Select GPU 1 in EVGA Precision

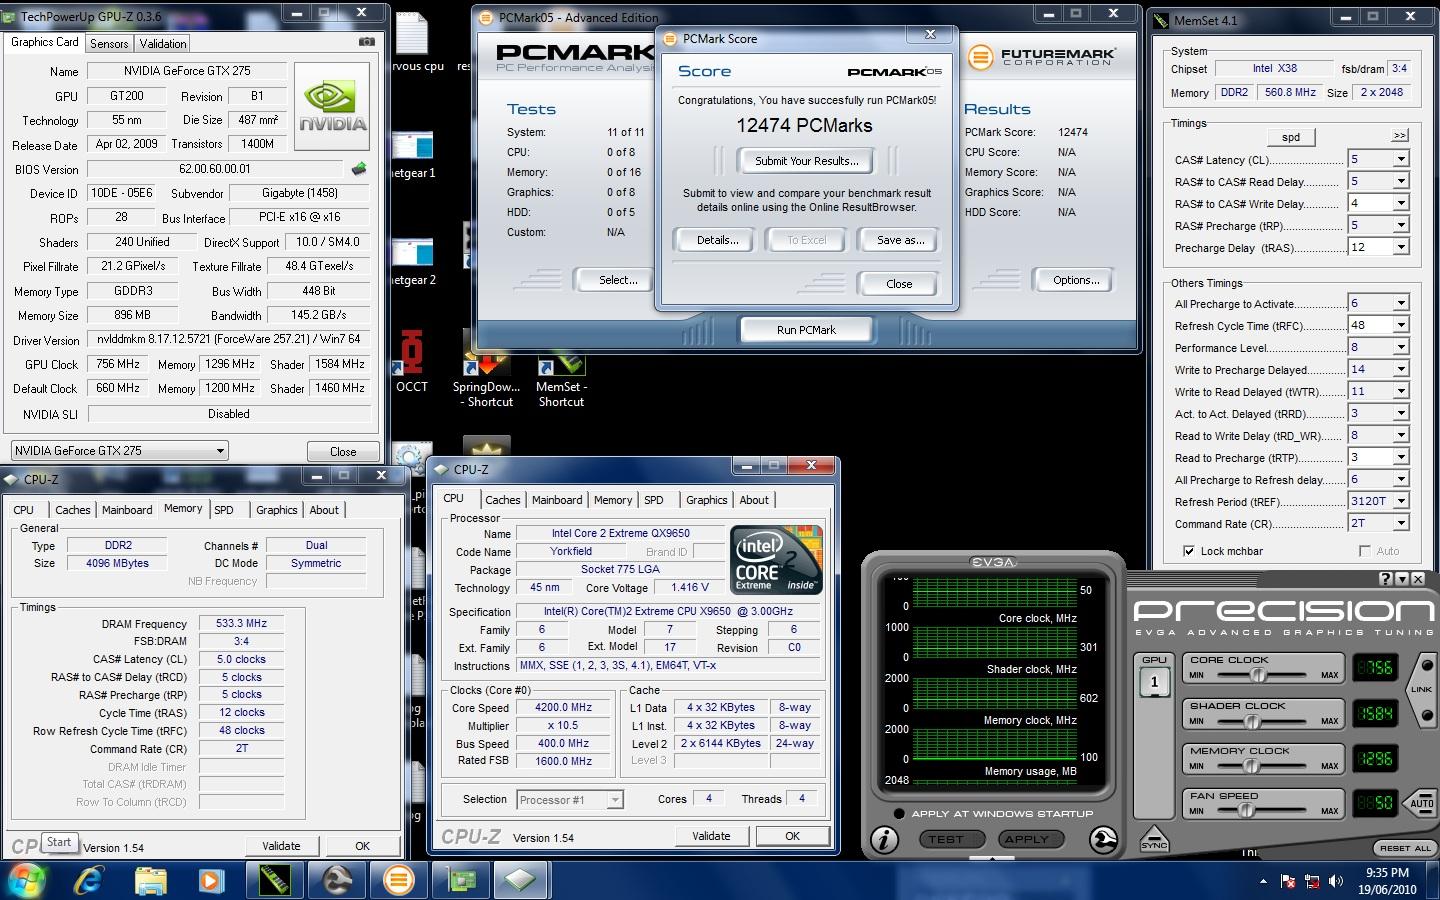point(1154,682)
